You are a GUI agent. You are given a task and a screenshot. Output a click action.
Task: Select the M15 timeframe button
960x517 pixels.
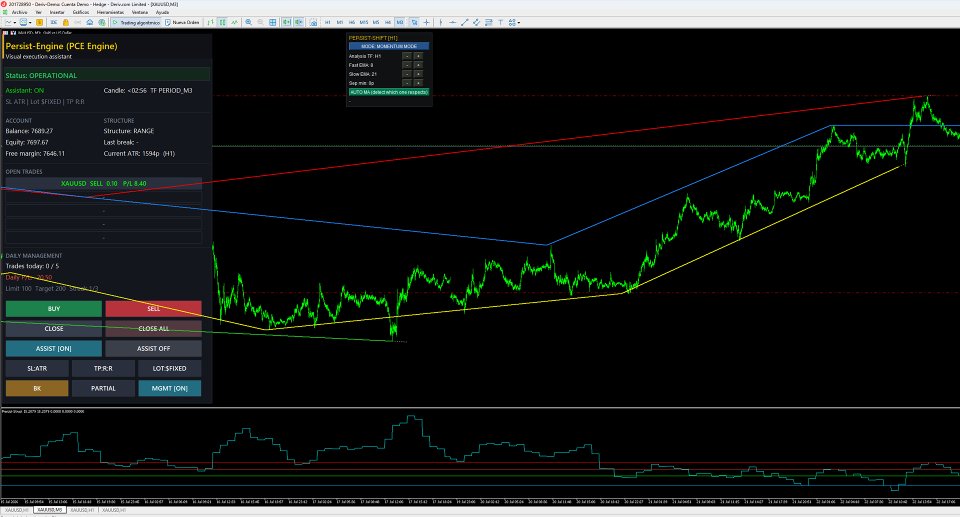click(364, 22)
